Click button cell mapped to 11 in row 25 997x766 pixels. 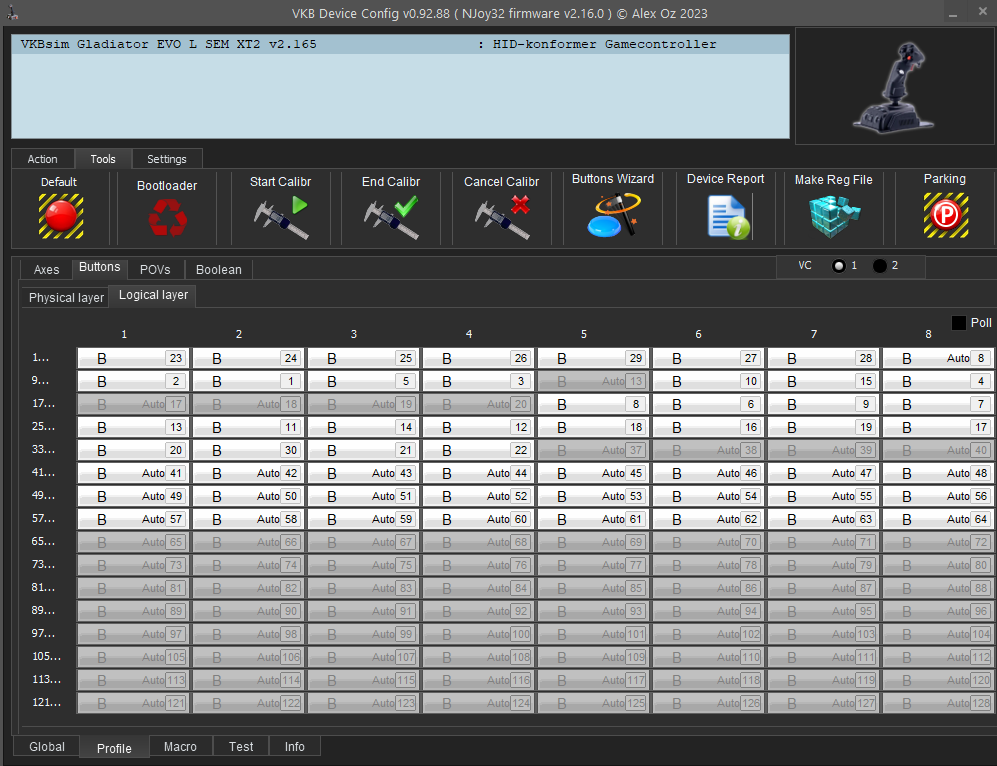[x=249, y=427]
